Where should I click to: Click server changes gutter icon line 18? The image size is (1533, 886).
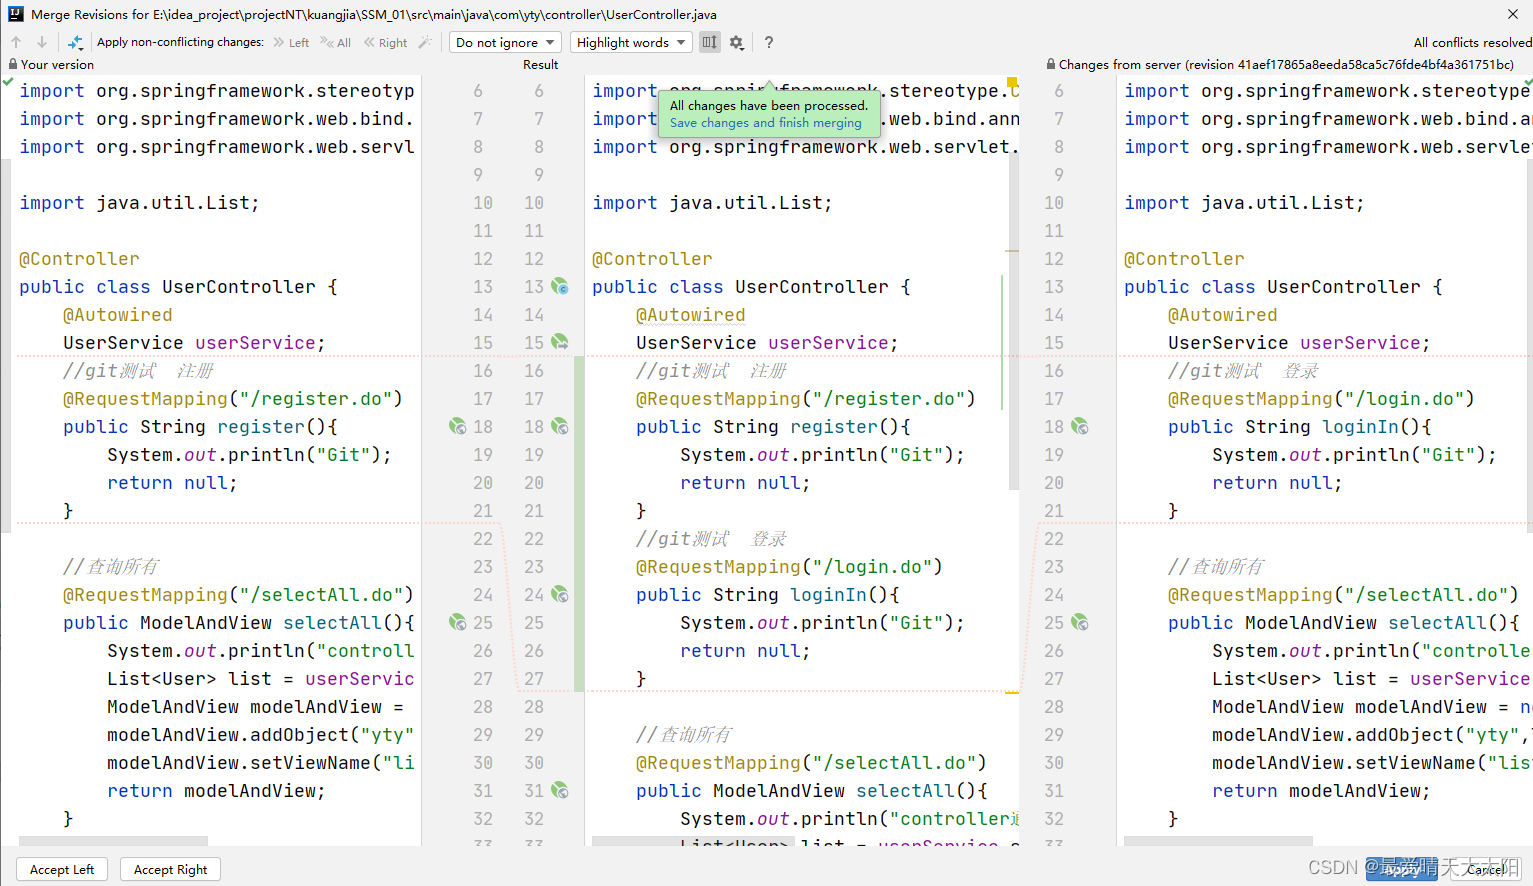click(x=1080, y=427)
